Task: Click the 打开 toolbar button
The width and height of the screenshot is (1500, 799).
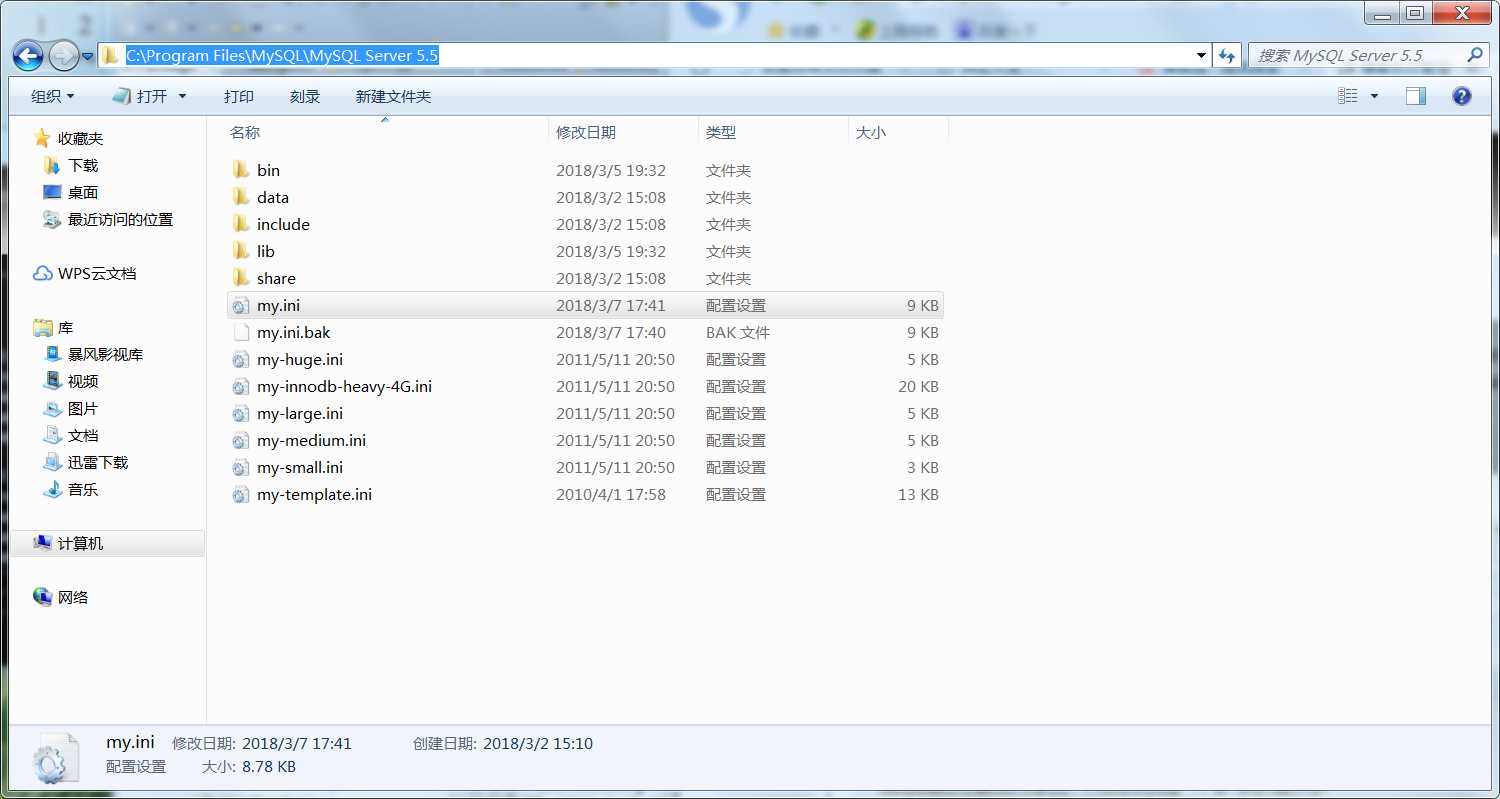Action: [140, 97]
